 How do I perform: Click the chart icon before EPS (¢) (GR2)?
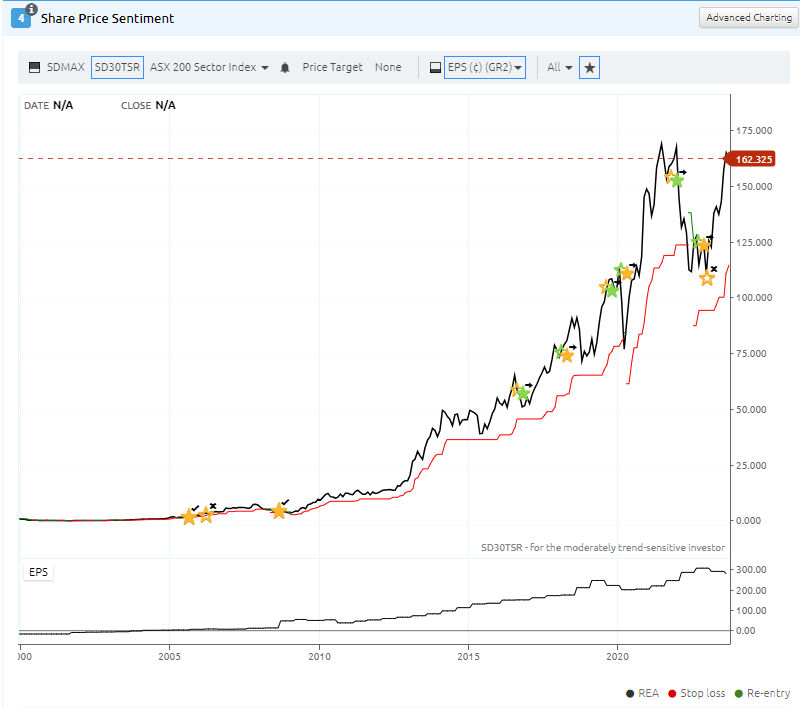pyautogui.click(x=435, y=68)
